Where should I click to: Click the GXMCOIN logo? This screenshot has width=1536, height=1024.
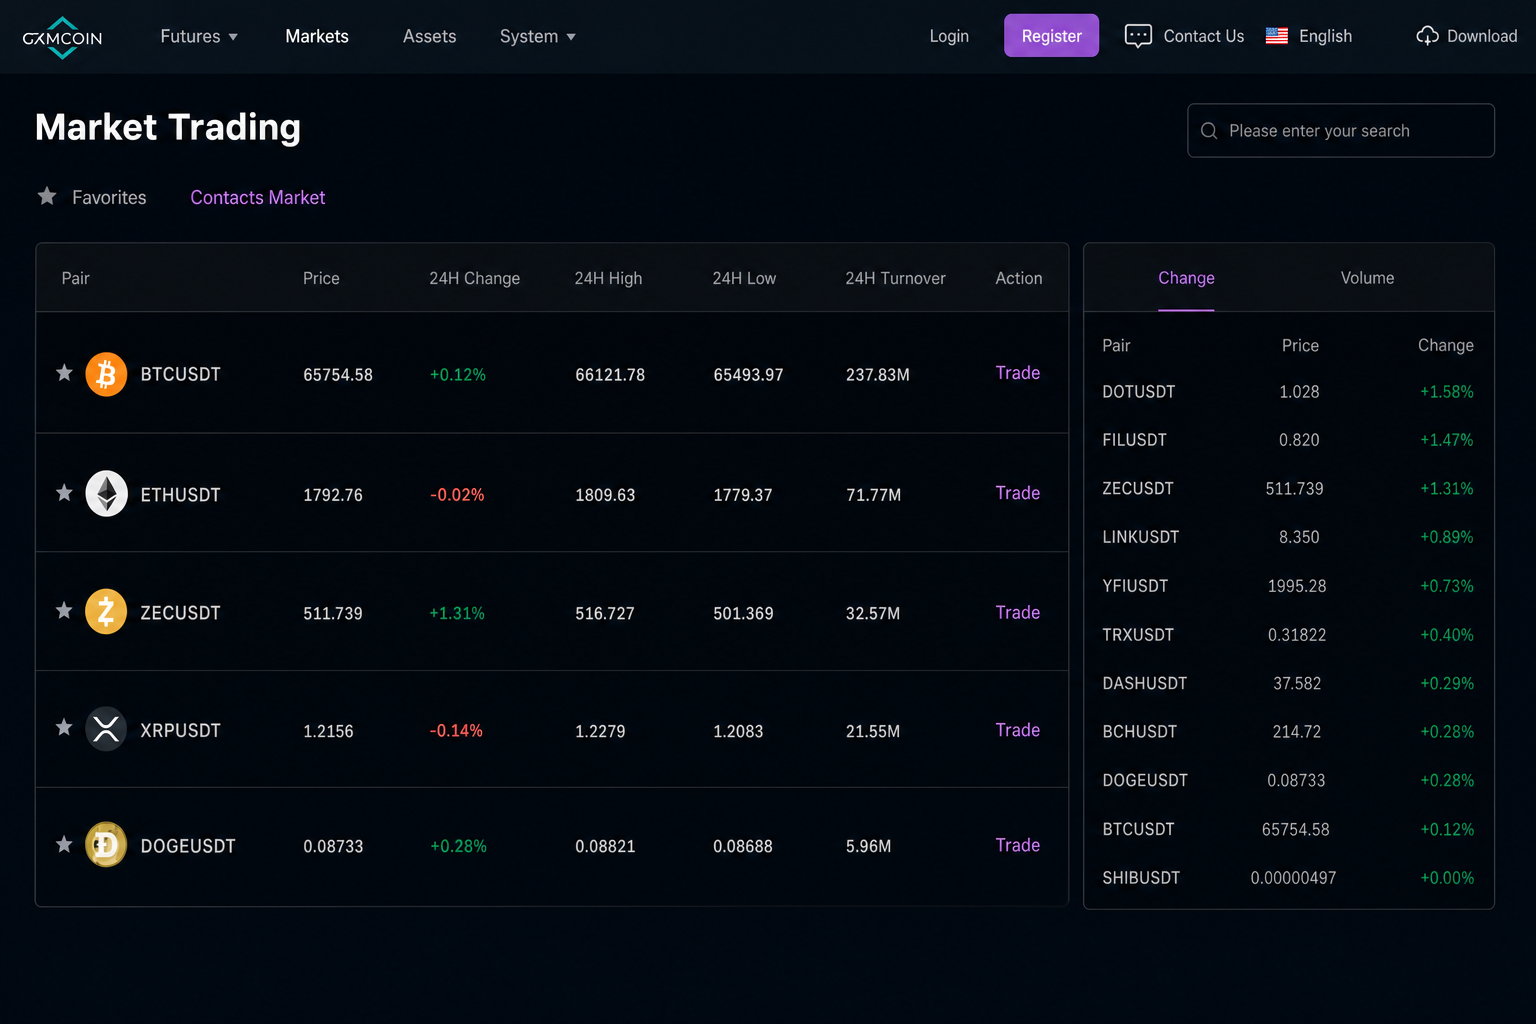point(62,37)
